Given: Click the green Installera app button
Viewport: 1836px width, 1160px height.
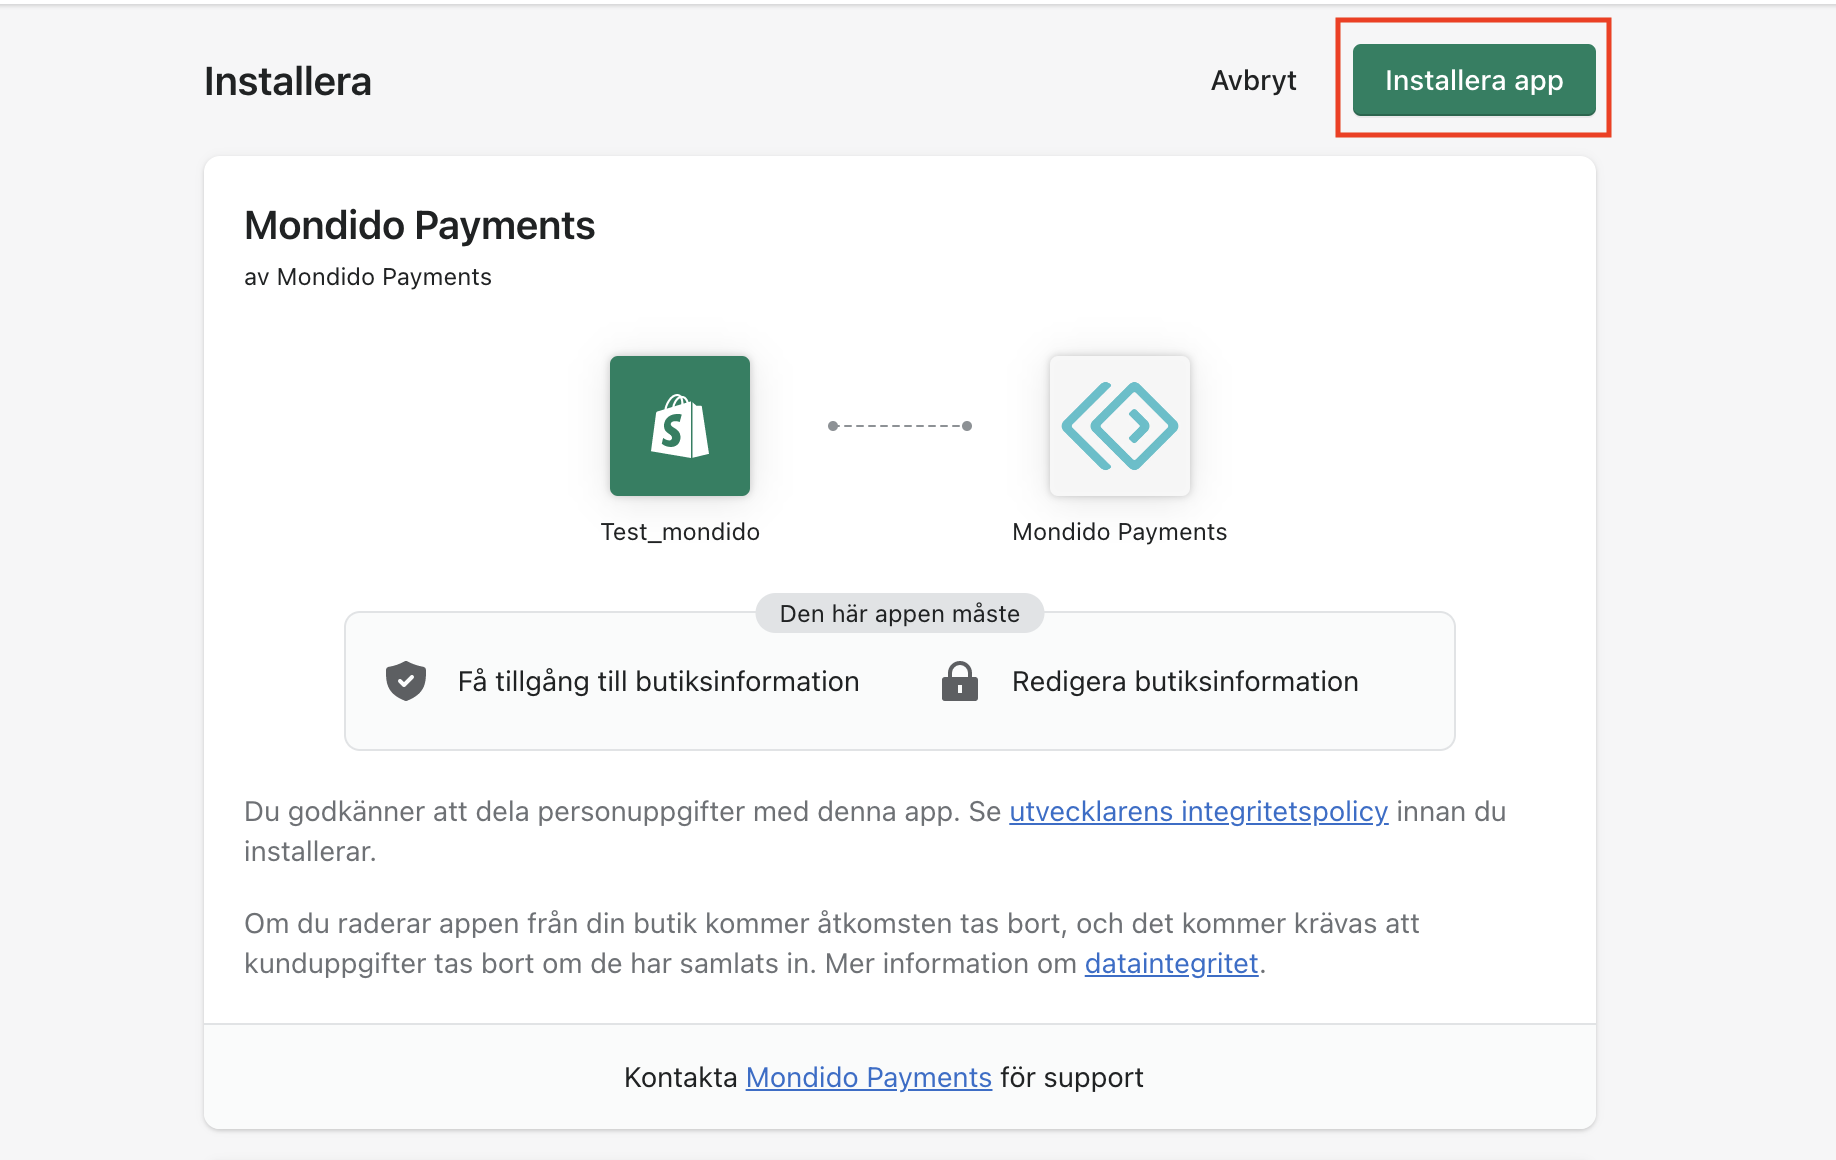Looking at the screenshot, I should tap(1474, 80).
